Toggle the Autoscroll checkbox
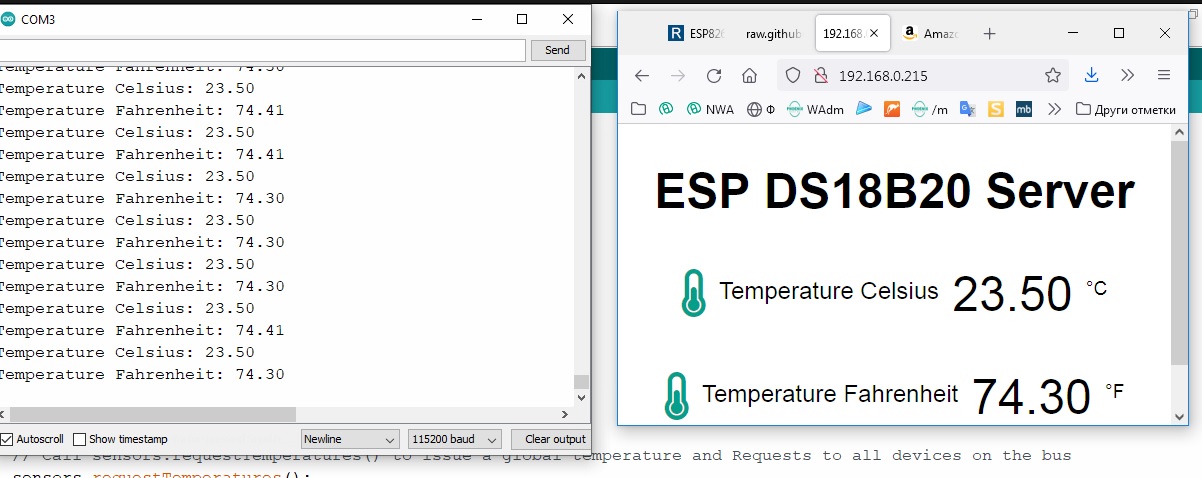The image size is (1202, 478). point(6,439)
